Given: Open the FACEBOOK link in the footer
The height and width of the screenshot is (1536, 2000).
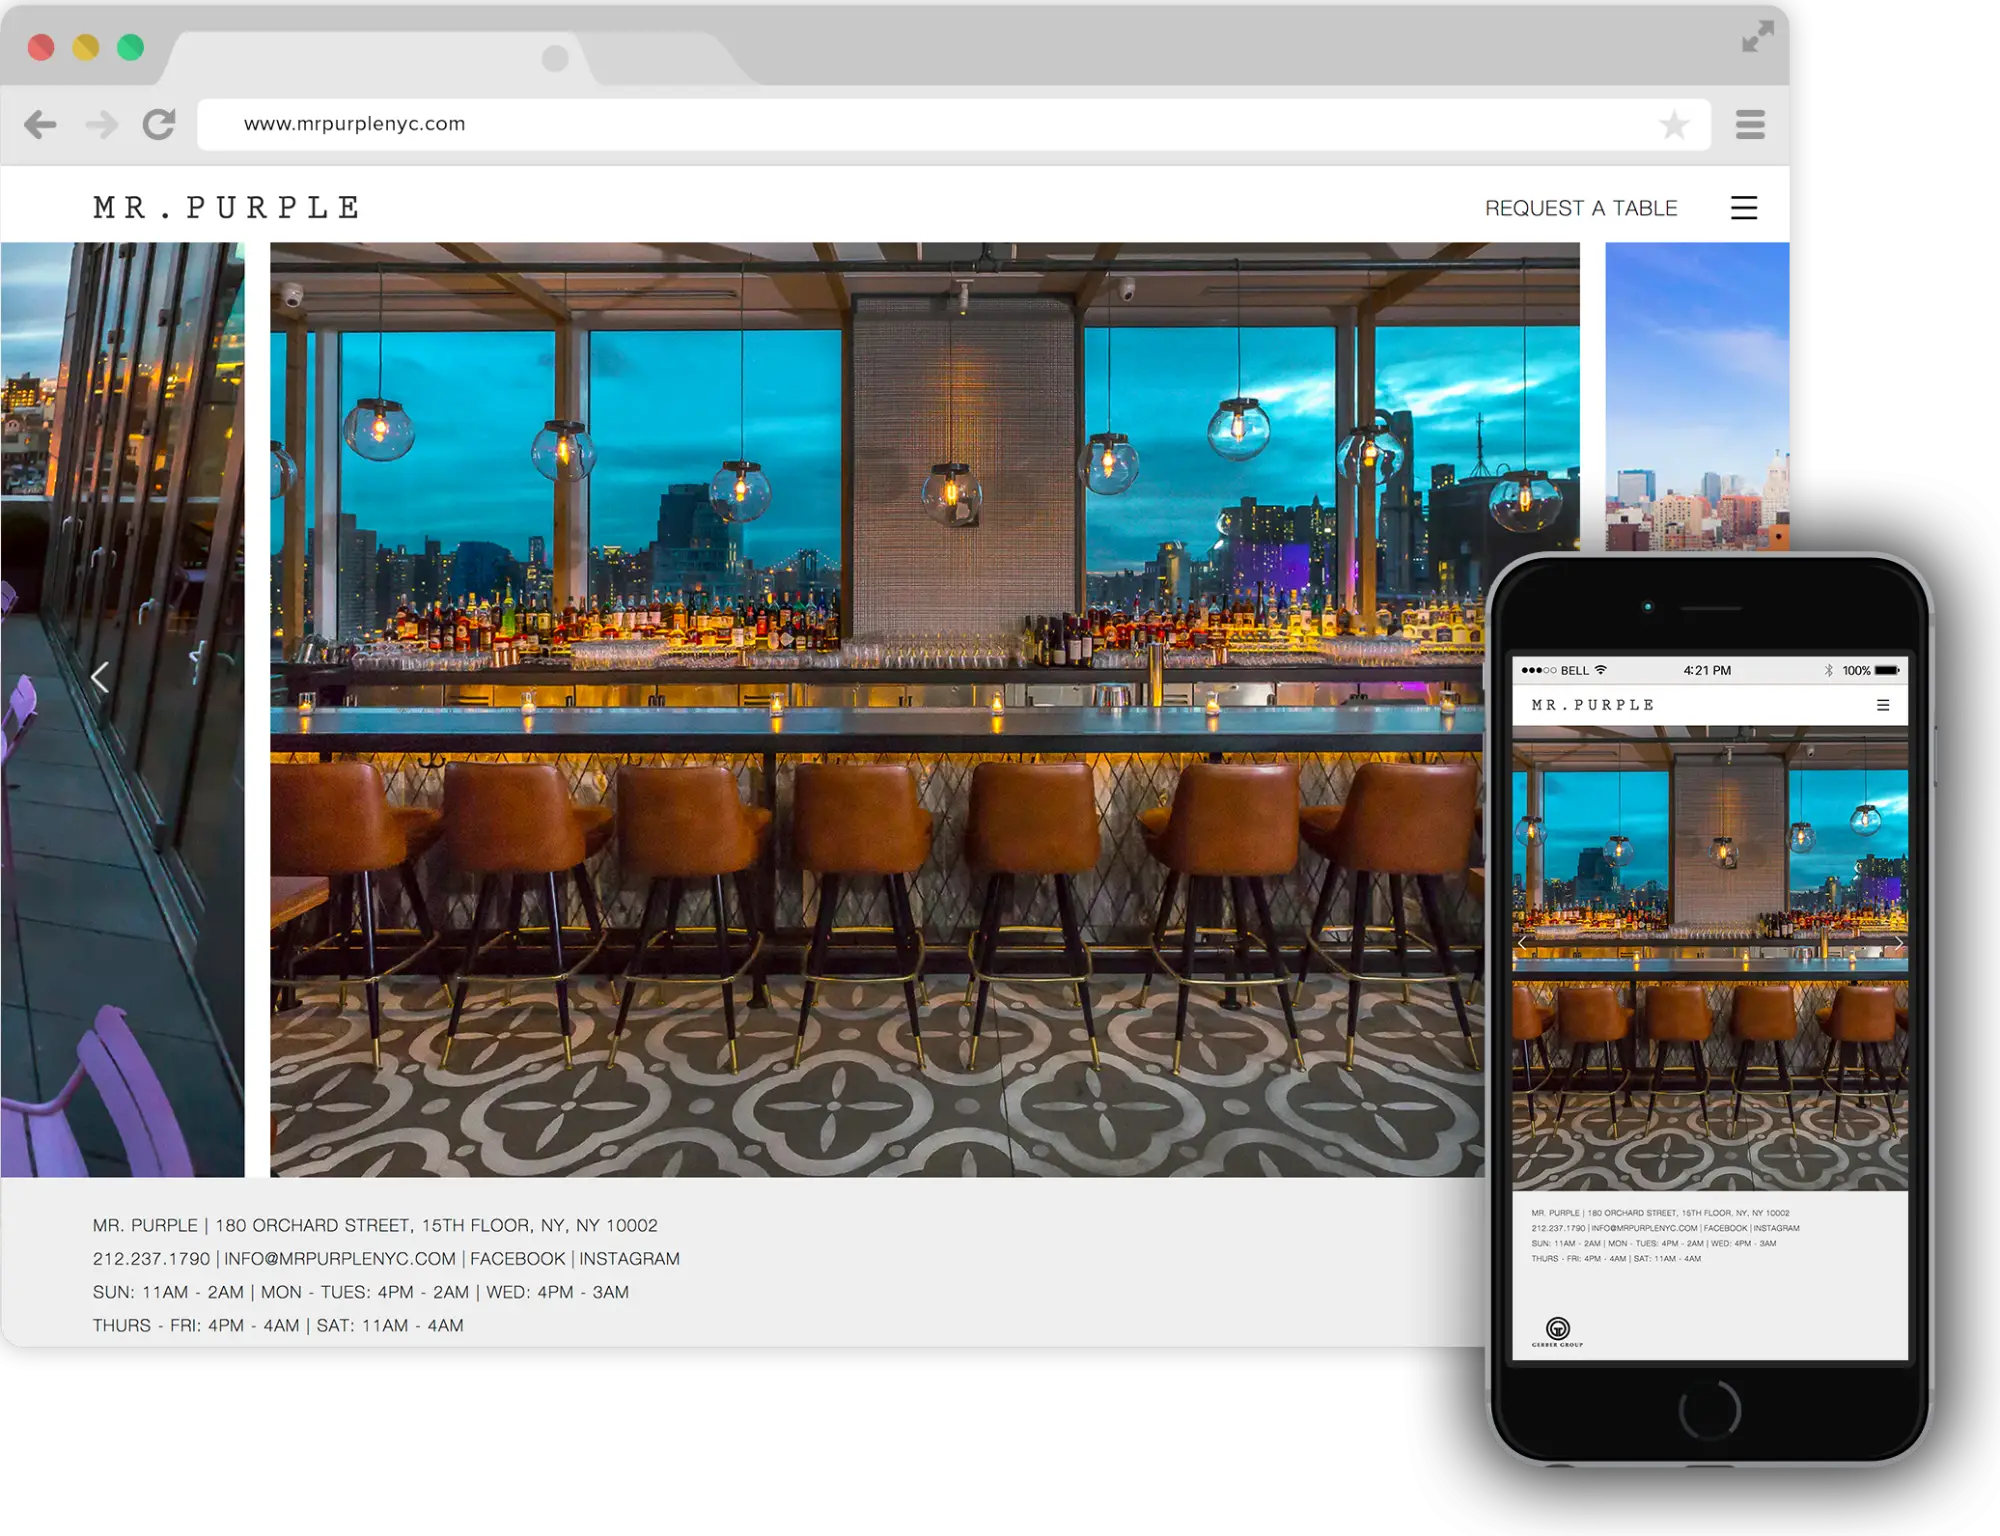Looking at the screenshot, I should point(518,1258).
